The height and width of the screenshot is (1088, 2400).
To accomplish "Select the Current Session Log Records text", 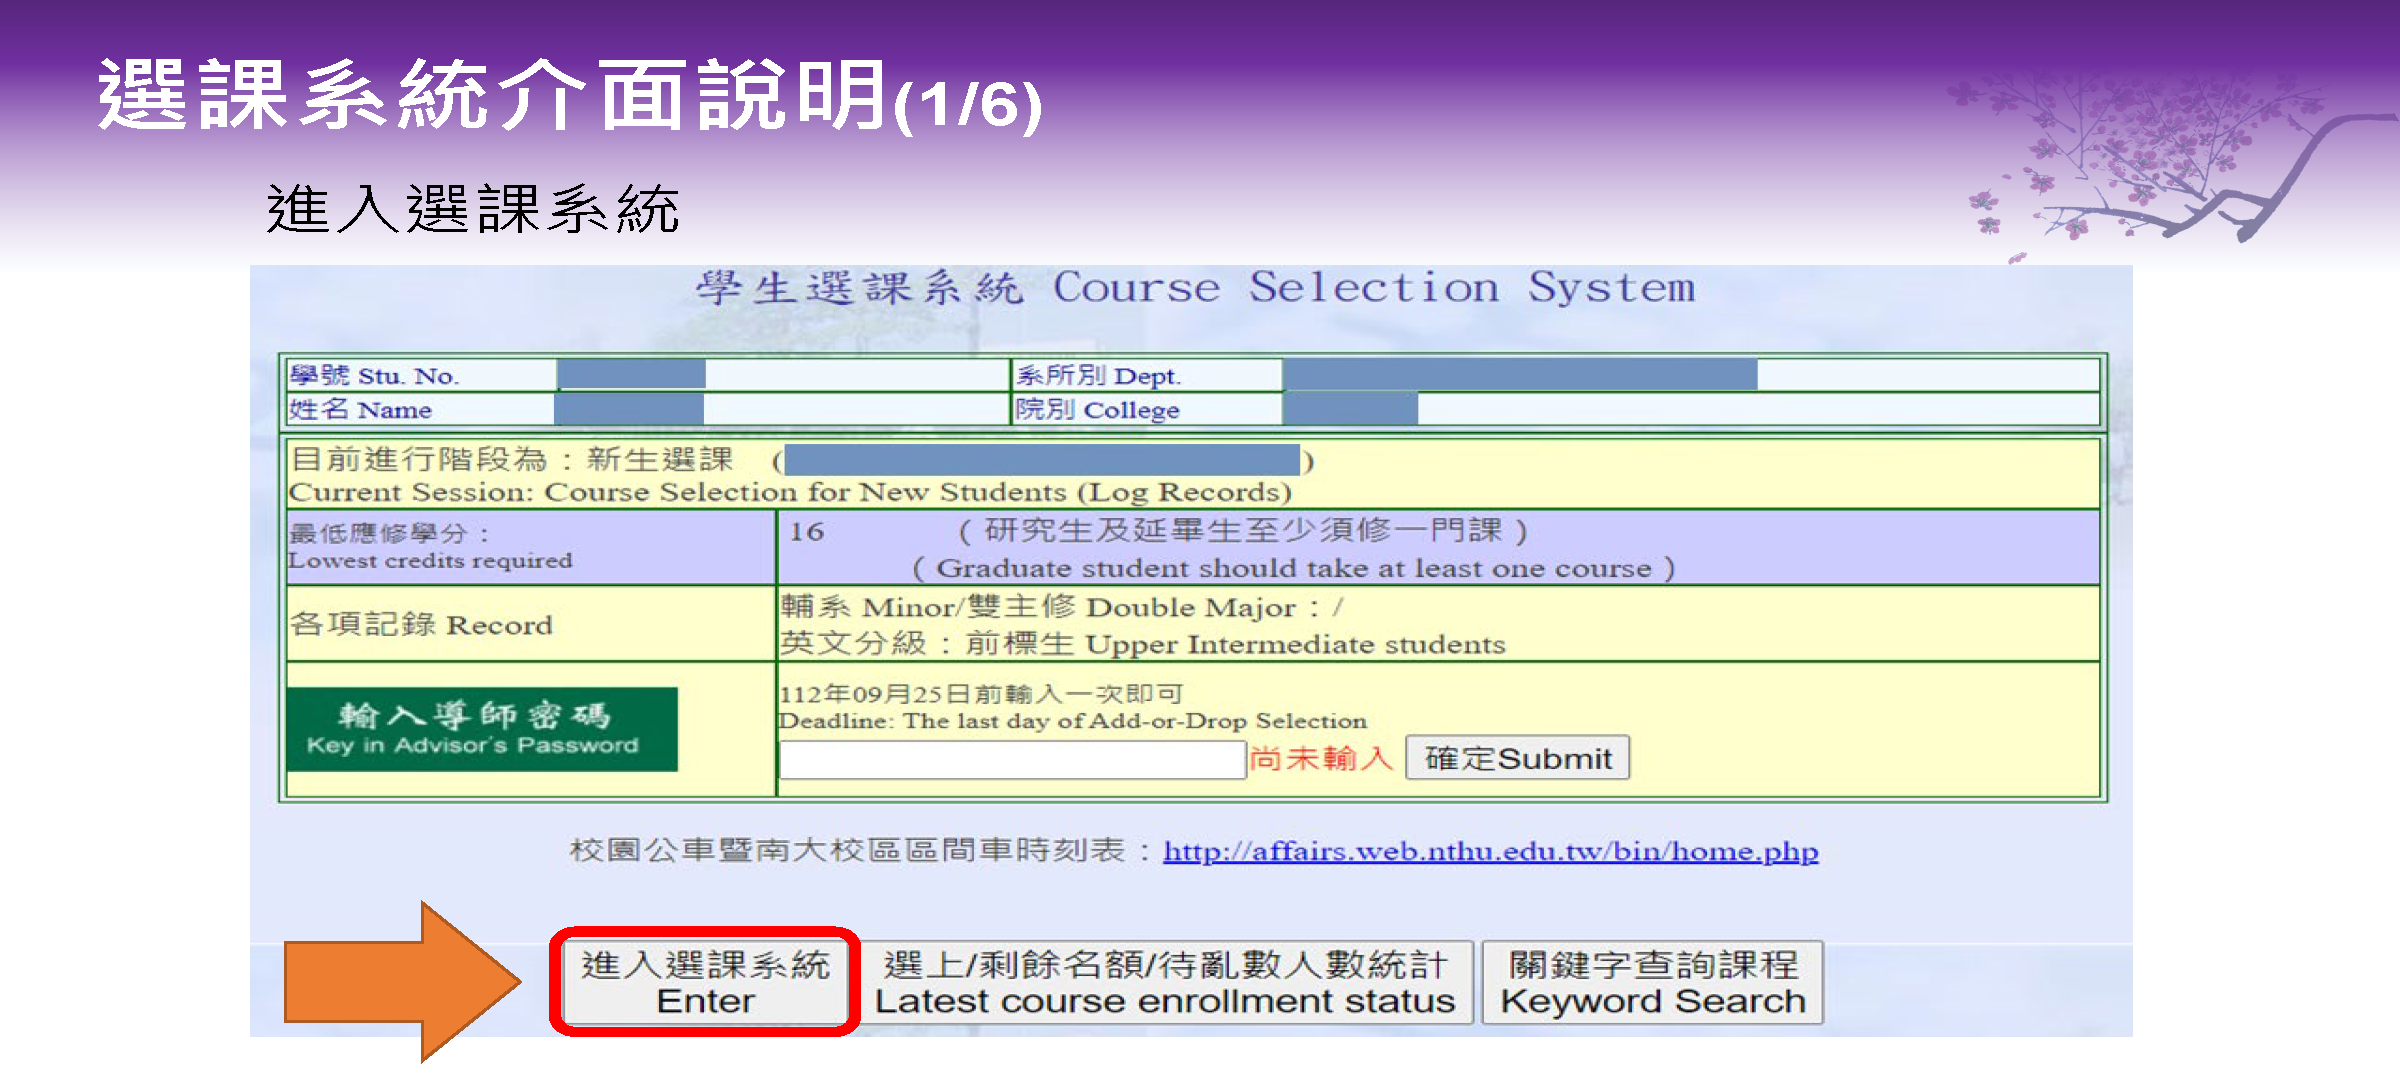I will click(790, 492).
